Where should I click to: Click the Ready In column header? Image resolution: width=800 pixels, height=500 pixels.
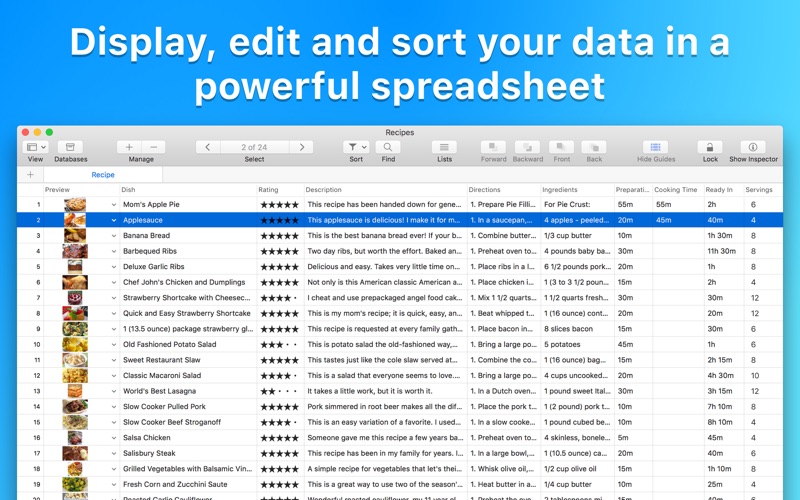click(x=723, y=190)
